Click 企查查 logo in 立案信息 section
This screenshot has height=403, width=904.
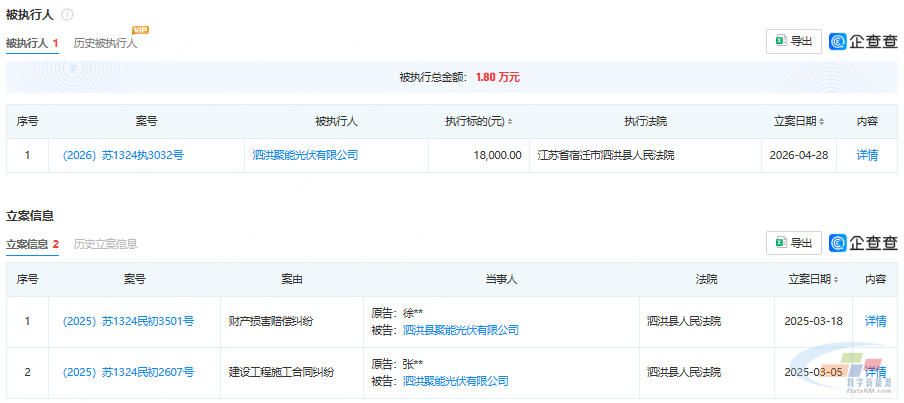pyautogui.click(x=863, y=243)
